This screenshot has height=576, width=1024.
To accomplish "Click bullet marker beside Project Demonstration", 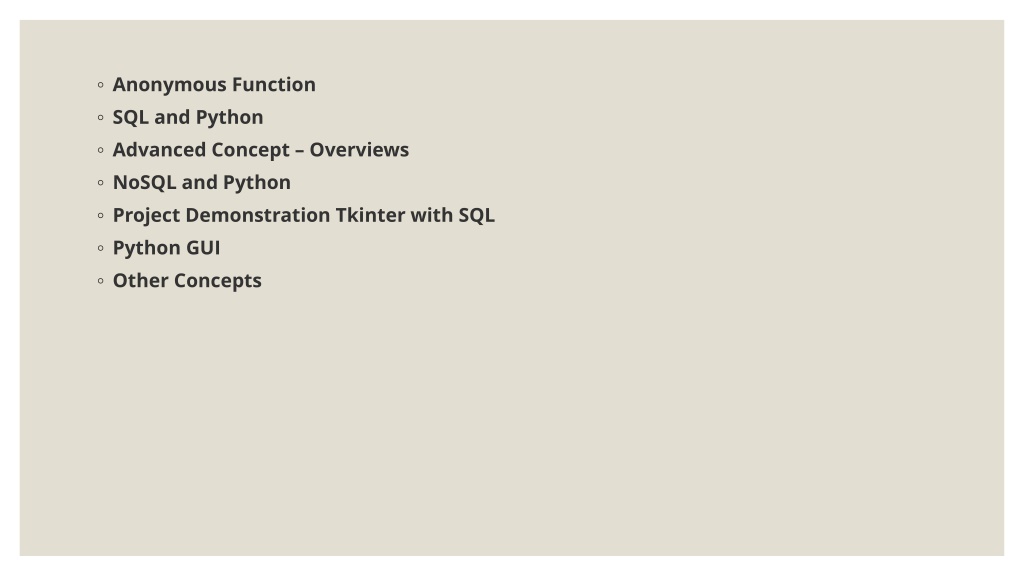I will pos(101,216).
